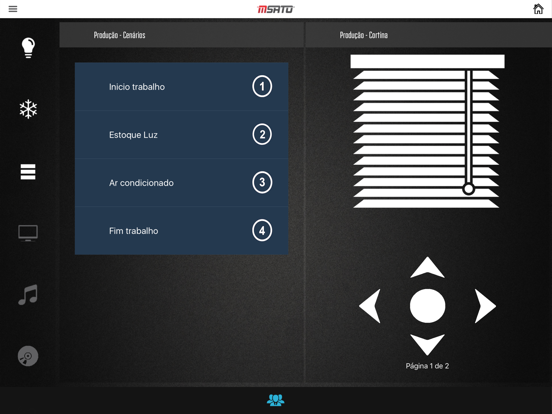Screen dimensions: 552x414
Task: Go to the home screen icon
Action: (x=538, y=9)
